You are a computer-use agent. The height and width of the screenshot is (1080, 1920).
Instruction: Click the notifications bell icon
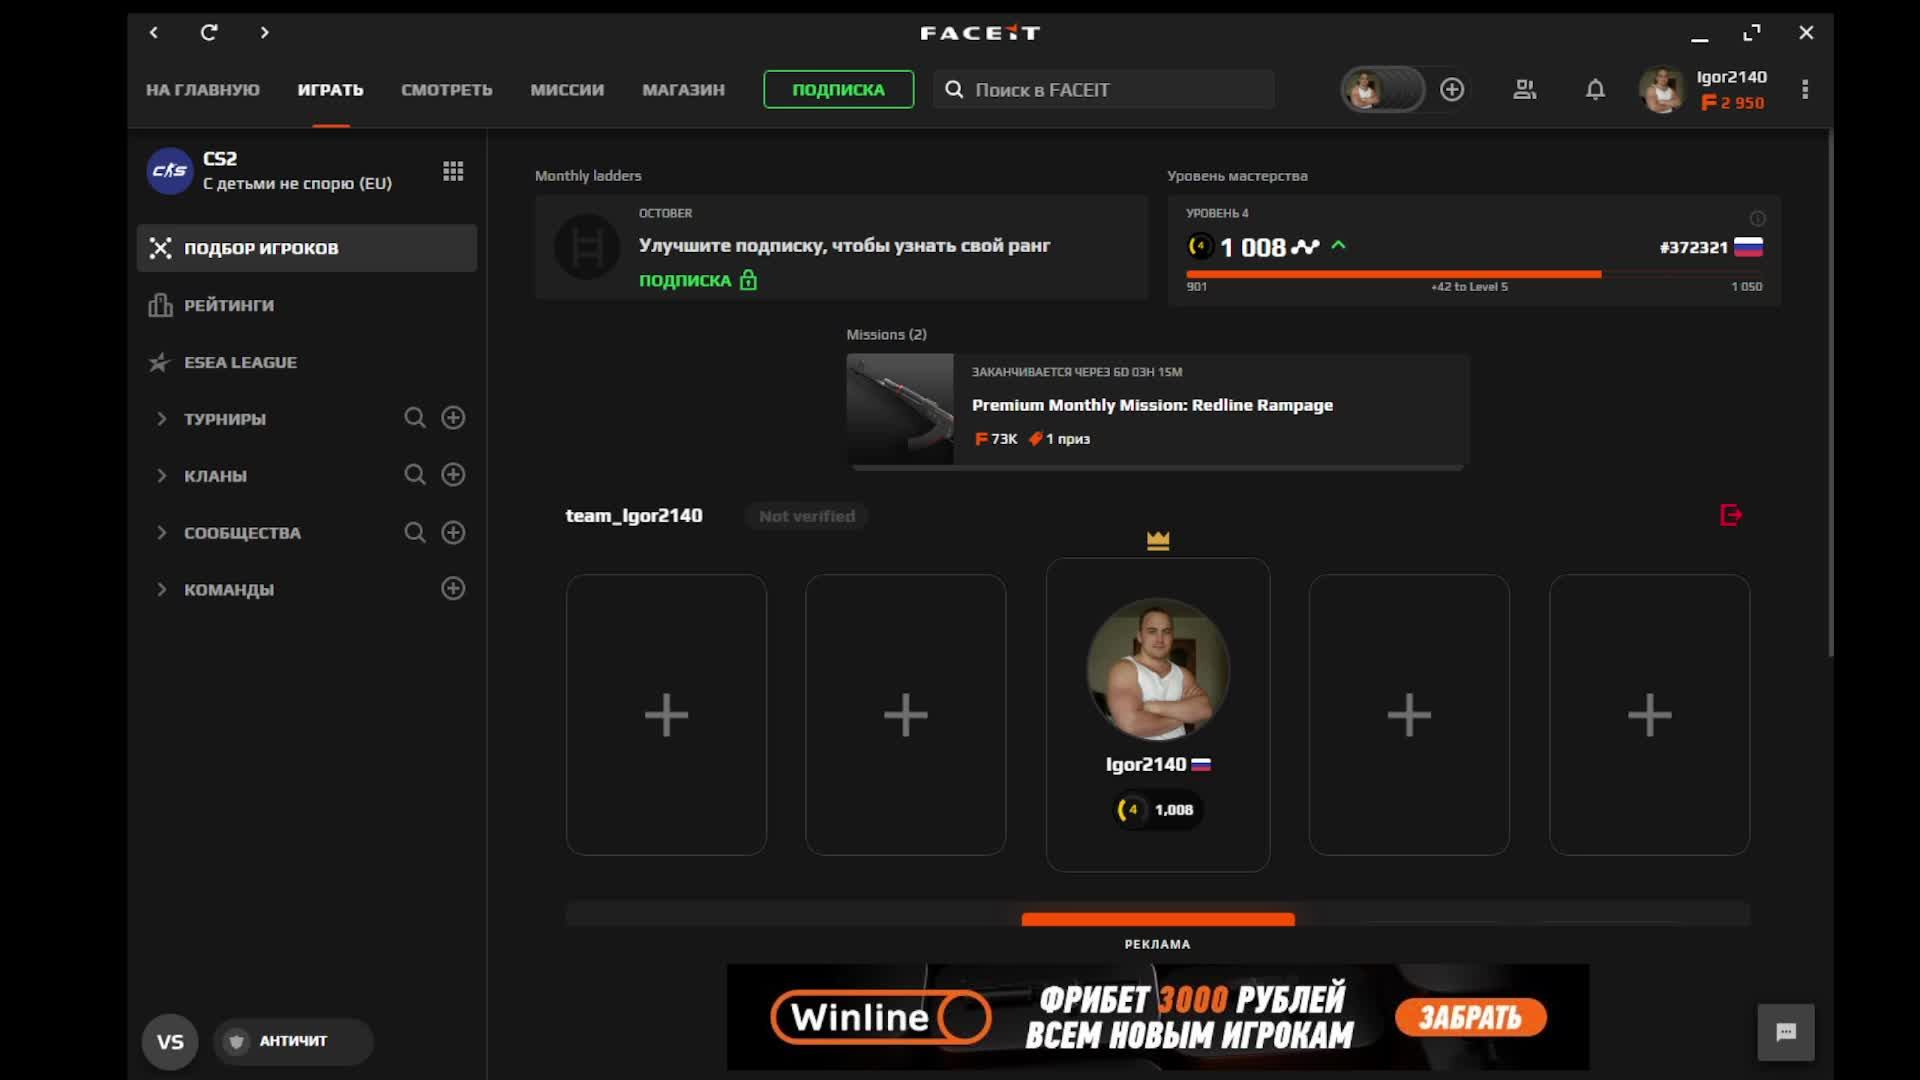coord(1595,90)
